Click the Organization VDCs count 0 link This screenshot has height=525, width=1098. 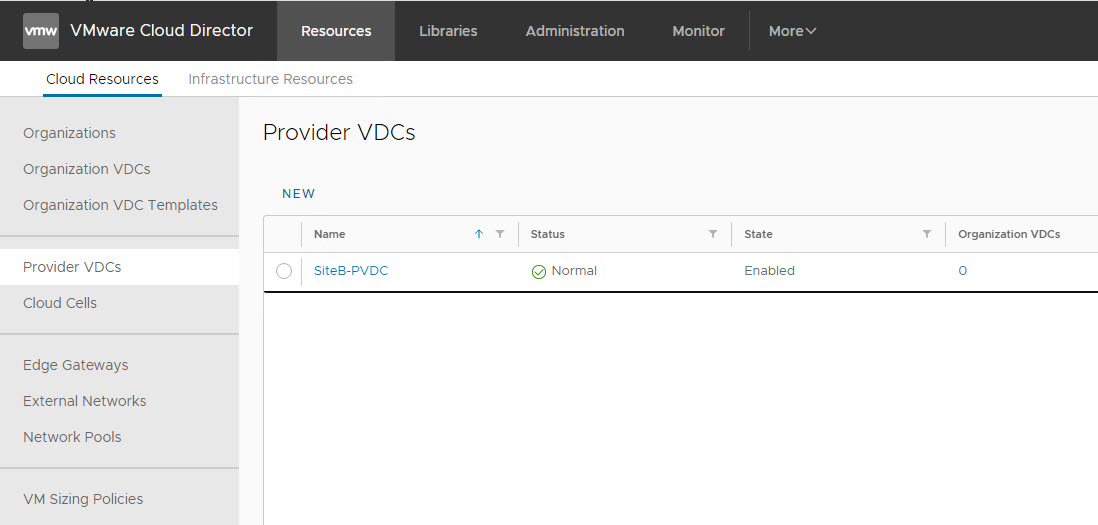coord(962,271)
